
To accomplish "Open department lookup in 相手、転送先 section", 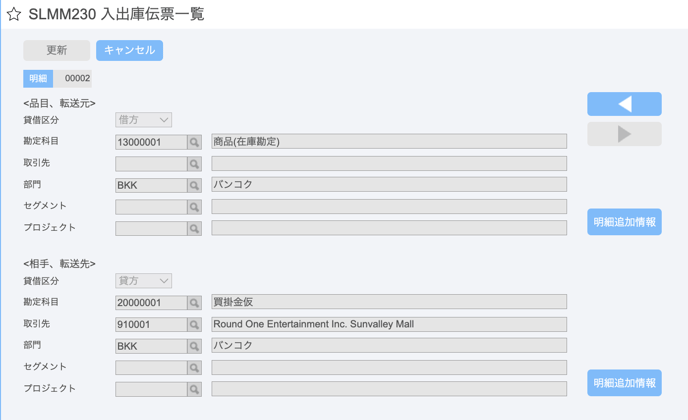I will pyautogui.click(x=194, y=346).
